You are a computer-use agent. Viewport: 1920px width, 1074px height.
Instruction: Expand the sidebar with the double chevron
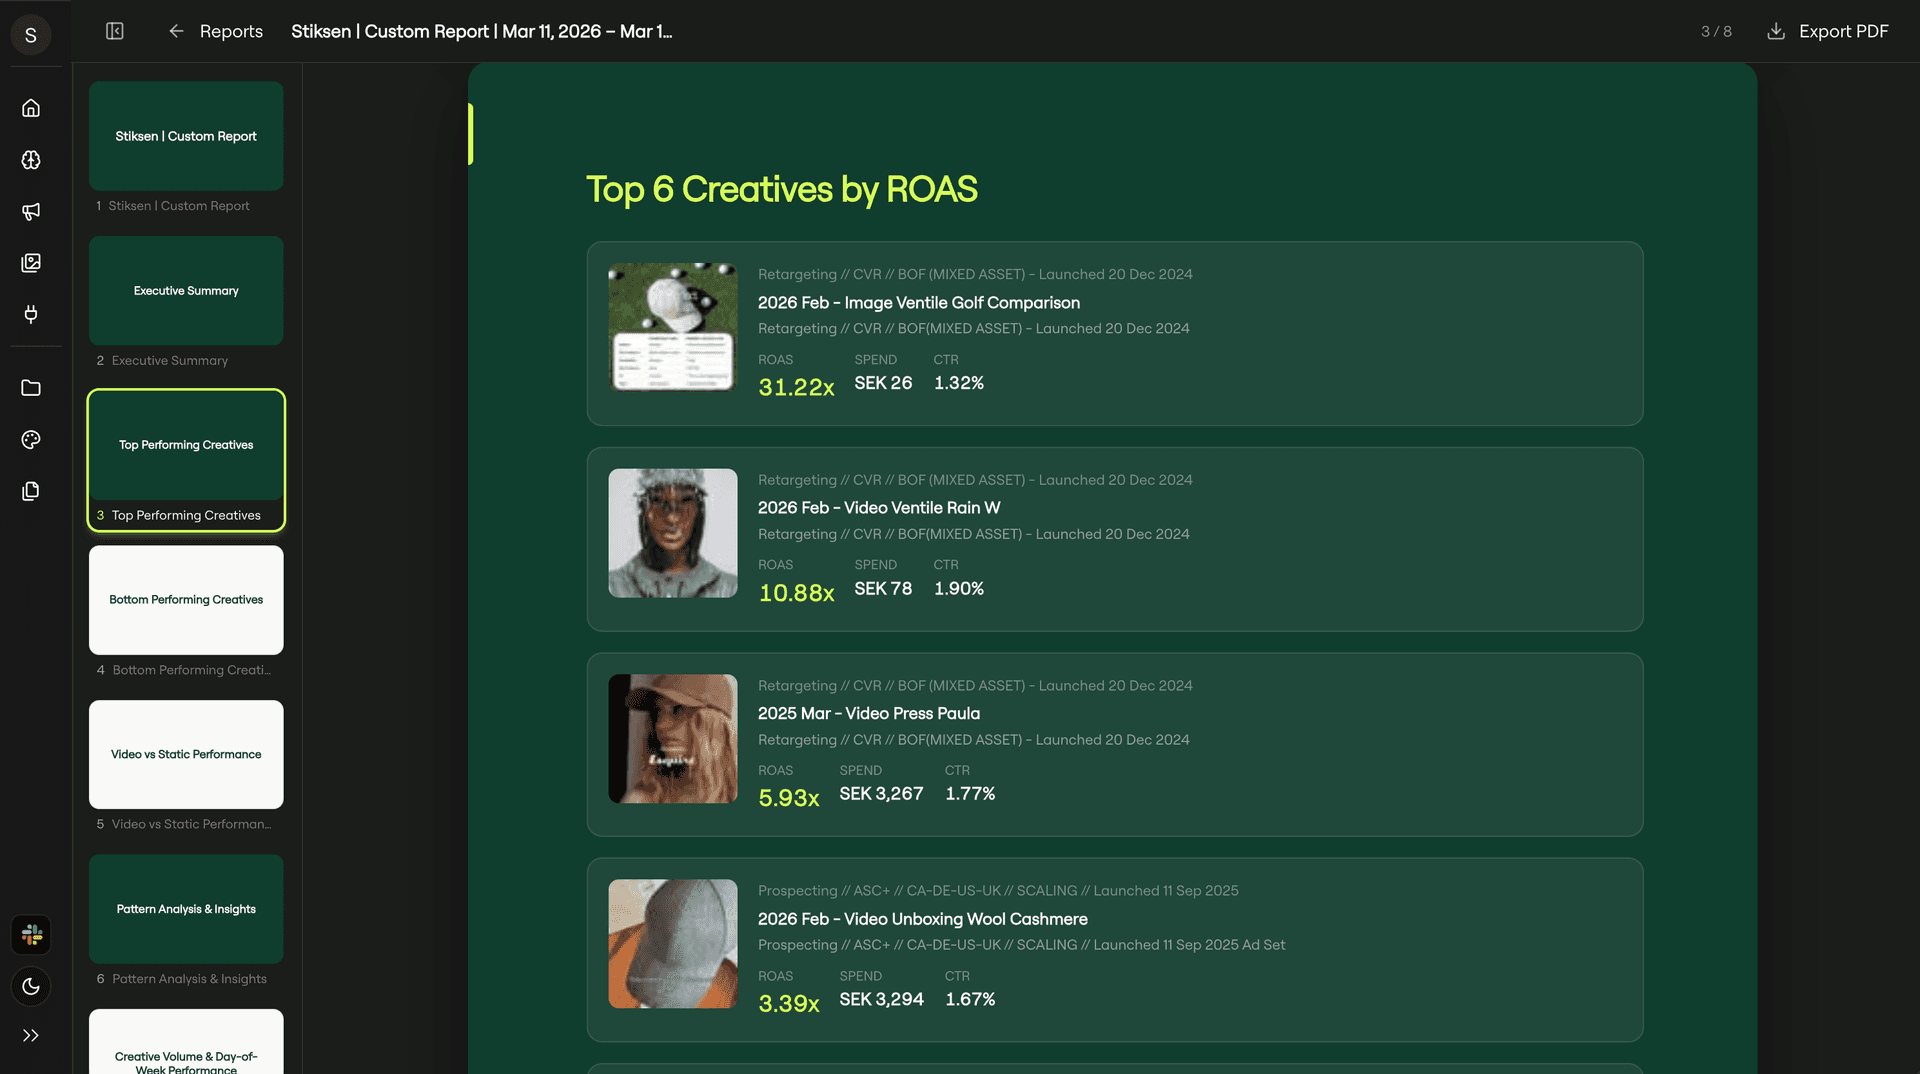31,1036
